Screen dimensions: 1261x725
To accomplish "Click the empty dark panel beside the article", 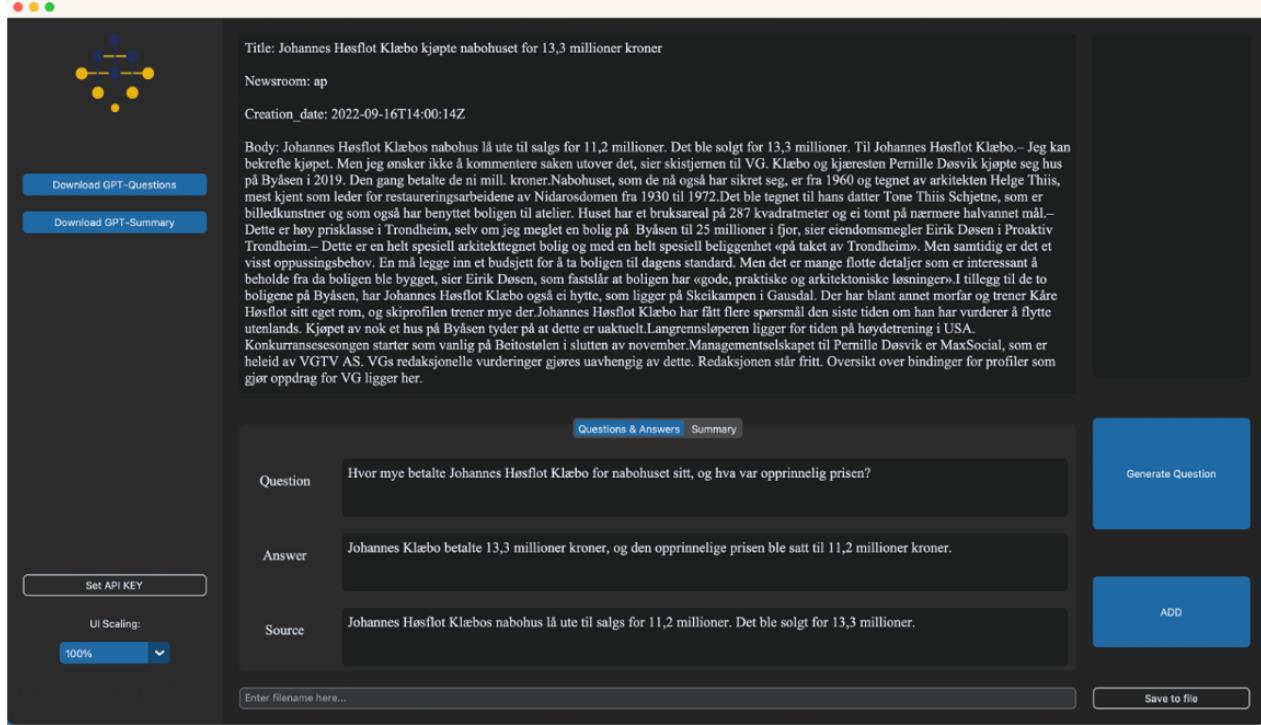I will pos(1170,206).
